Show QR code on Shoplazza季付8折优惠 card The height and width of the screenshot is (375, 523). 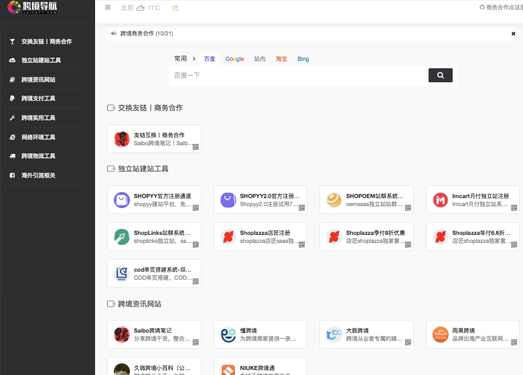click(408, 244)
